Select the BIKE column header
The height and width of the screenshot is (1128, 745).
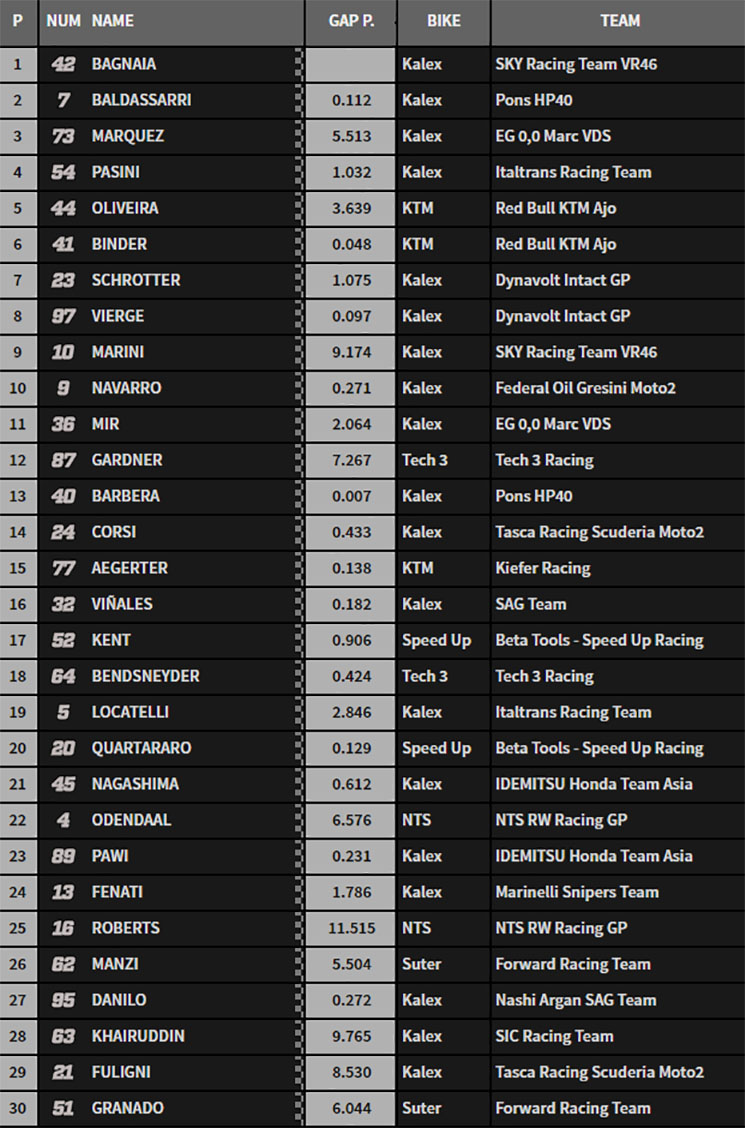coord(444,21)
